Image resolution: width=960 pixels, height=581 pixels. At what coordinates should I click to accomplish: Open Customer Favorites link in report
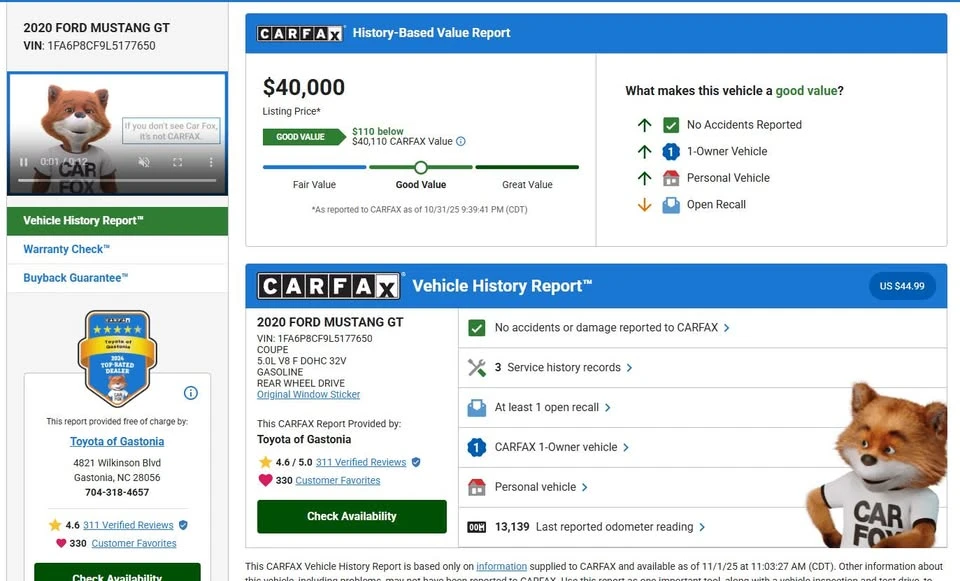tap(337, 481)
